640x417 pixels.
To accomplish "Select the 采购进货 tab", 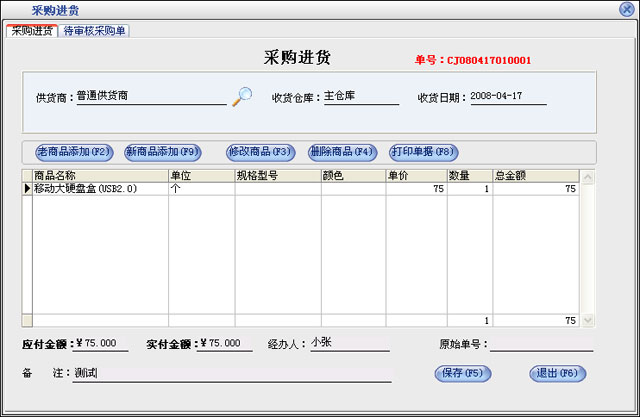I will pos(31,31).
